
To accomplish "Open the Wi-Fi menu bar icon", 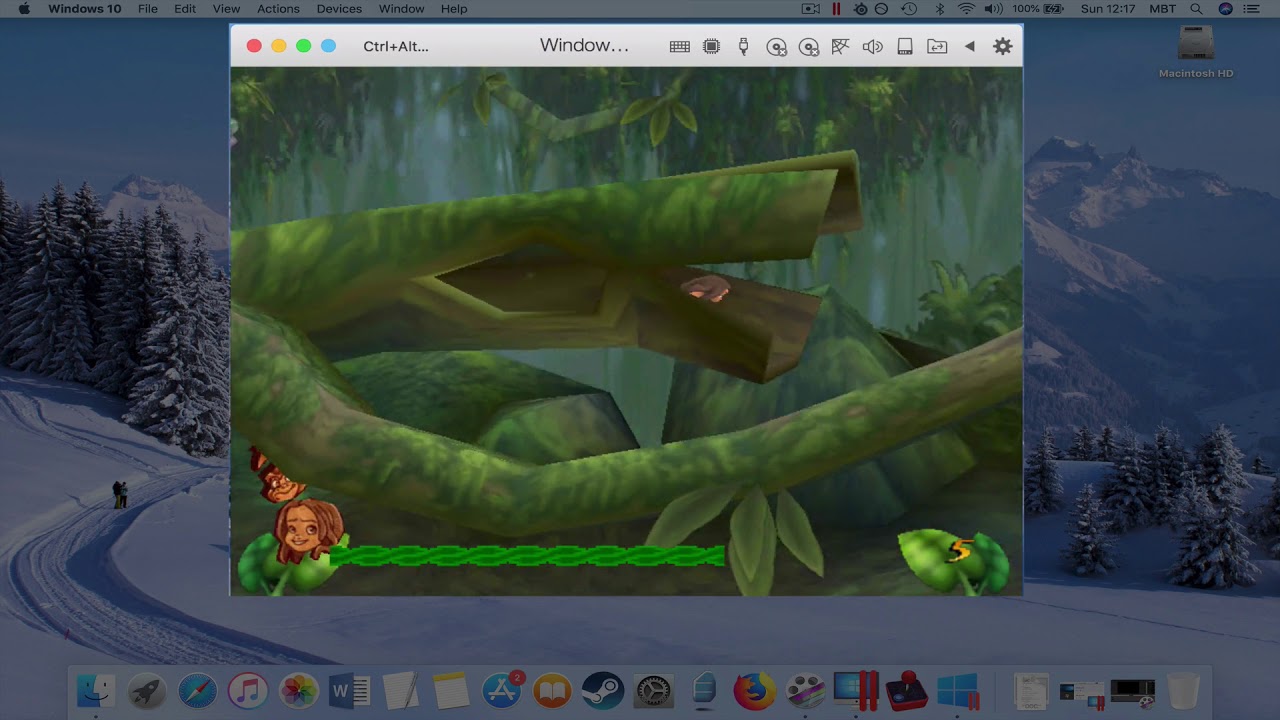I will point(966,9).
